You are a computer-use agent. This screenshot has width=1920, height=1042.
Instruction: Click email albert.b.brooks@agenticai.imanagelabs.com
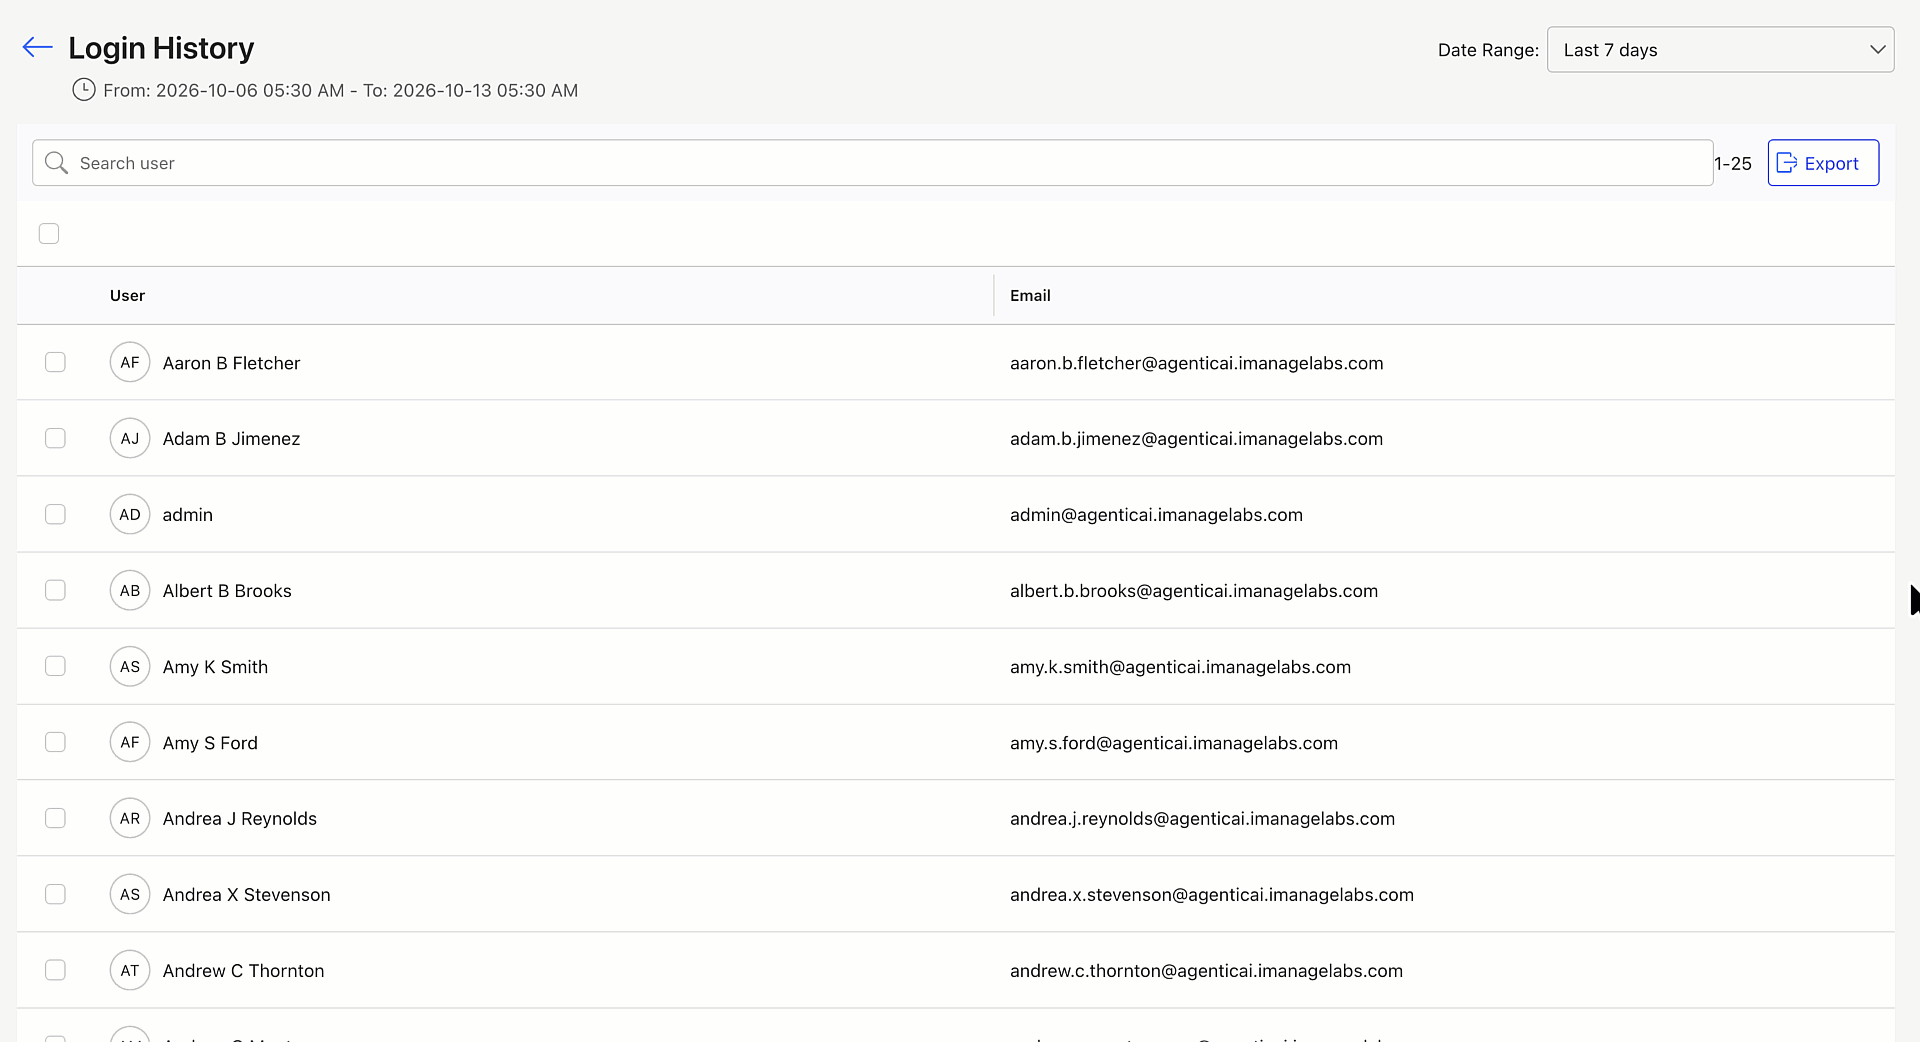(1194, 591)
